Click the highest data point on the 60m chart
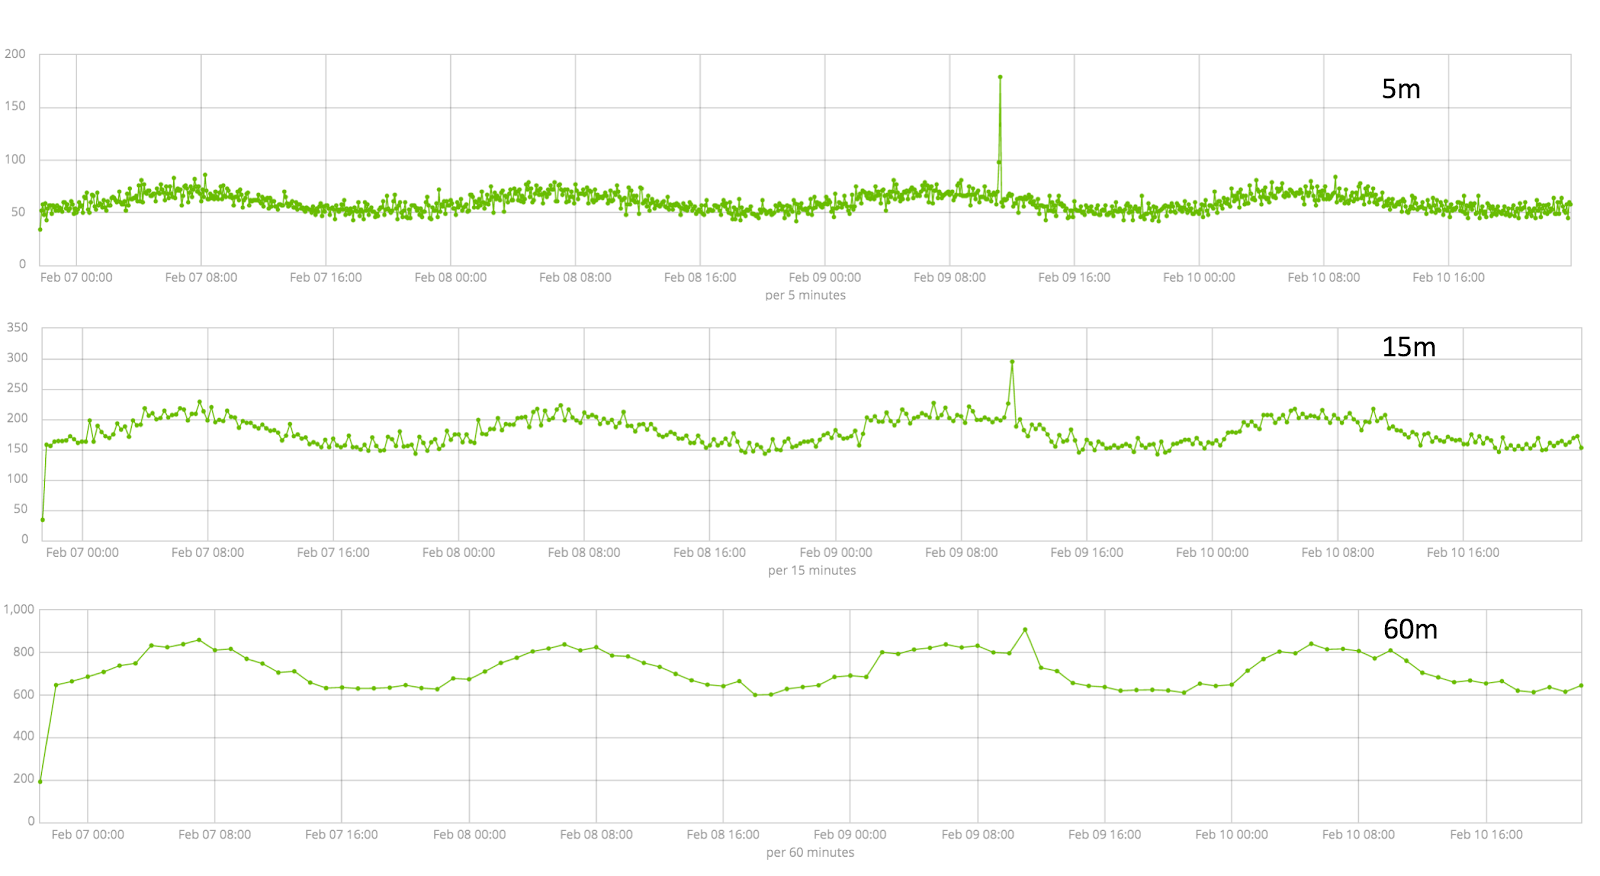This screenshot has height=876, width=1600. point(1025,629)
